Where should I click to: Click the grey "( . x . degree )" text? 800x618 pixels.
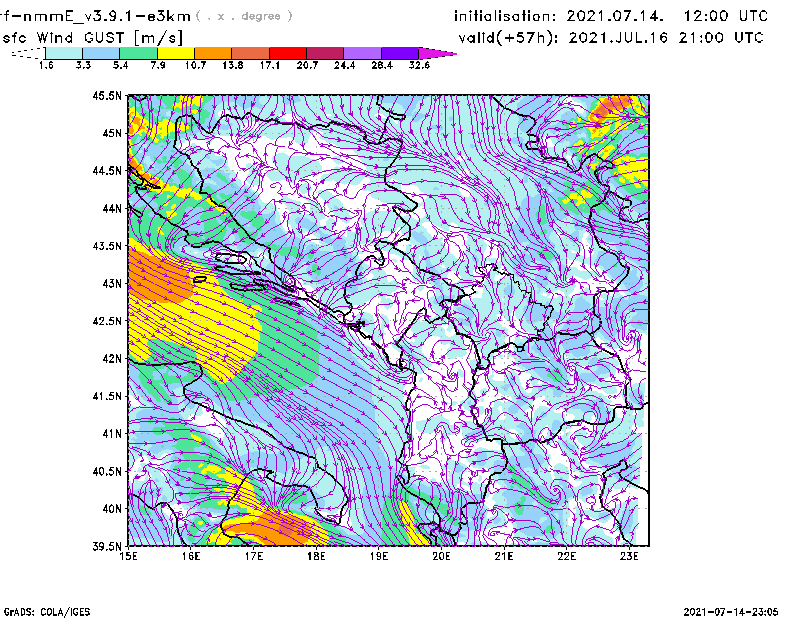[244, 16]
